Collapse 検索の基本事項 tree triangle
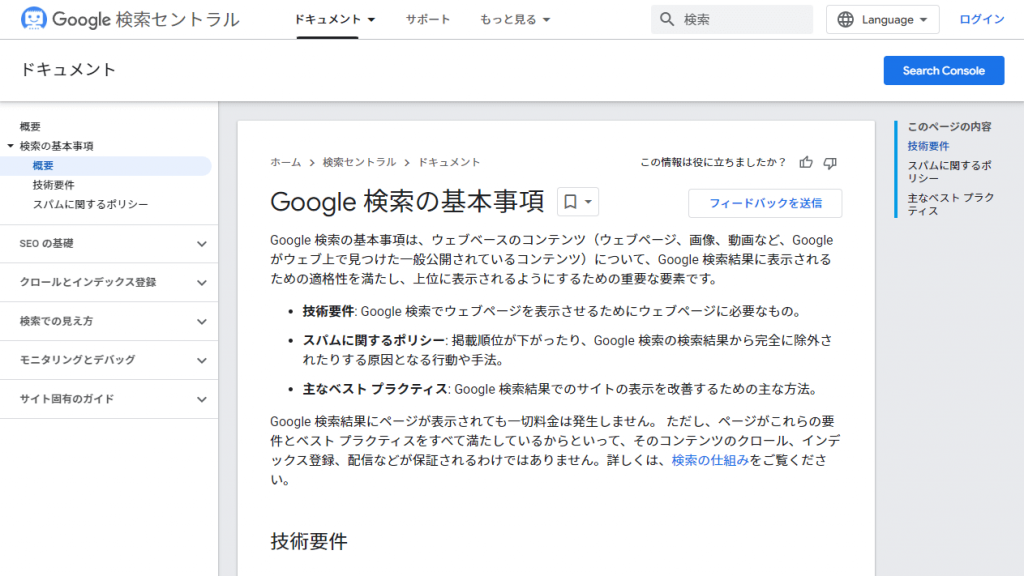This screenshot has height=576, width=1024. [10, 146]
